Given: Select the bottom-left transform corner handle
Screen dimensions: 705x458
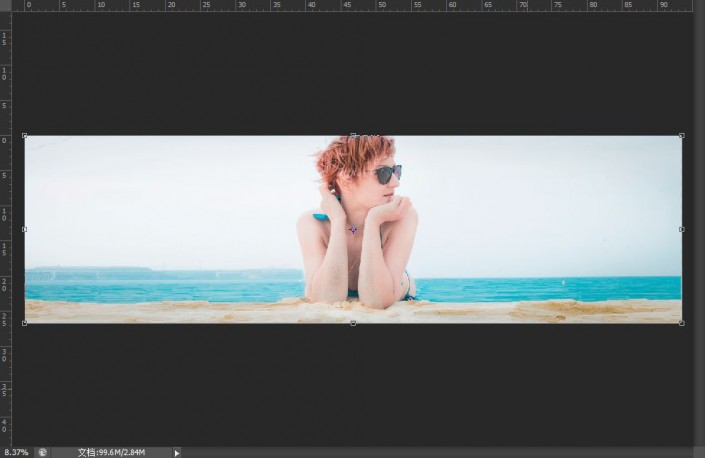Looking at the screenshot, I should (x=25, y=323).
